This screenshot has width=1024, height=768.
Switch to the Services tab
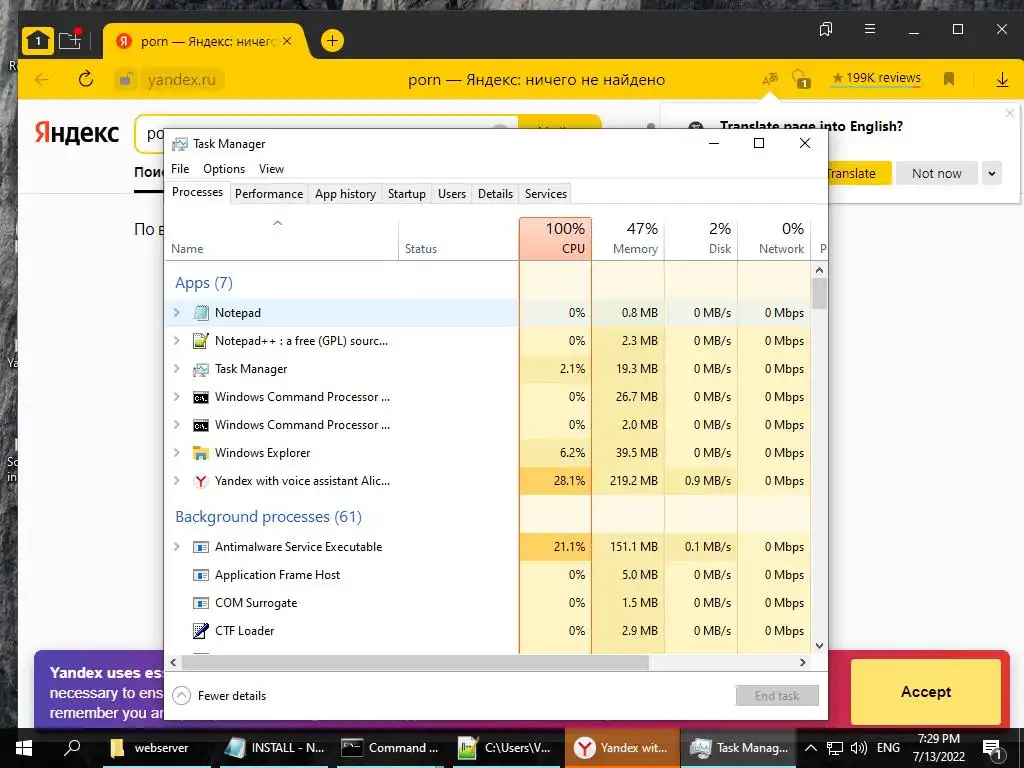click(546, 193)
